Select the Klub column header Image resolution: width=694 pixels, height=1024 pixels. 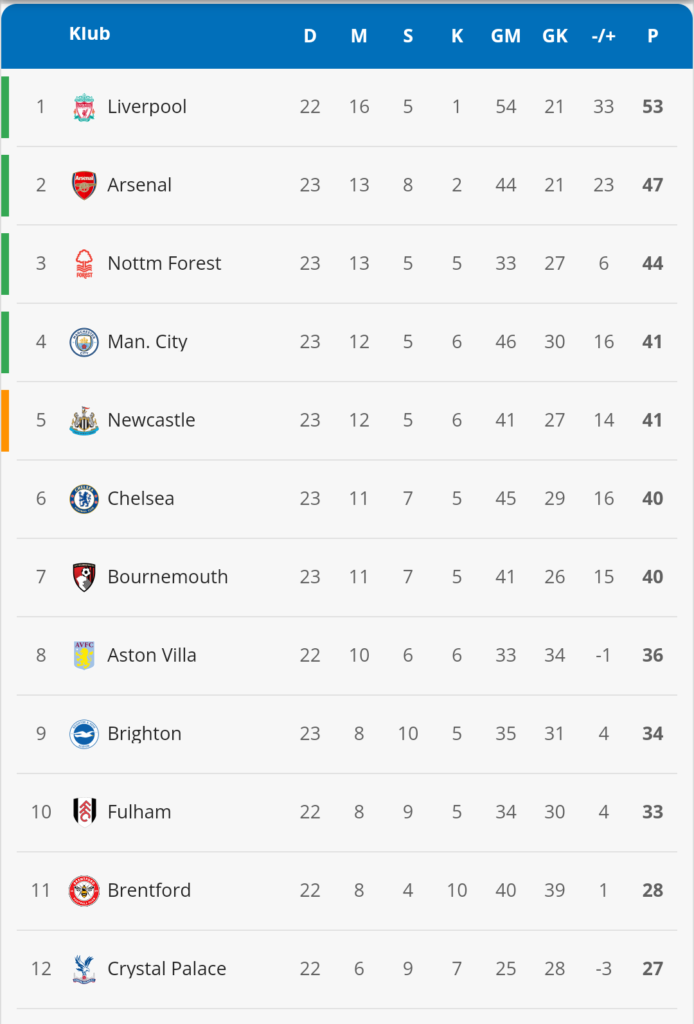click(89, 34)
